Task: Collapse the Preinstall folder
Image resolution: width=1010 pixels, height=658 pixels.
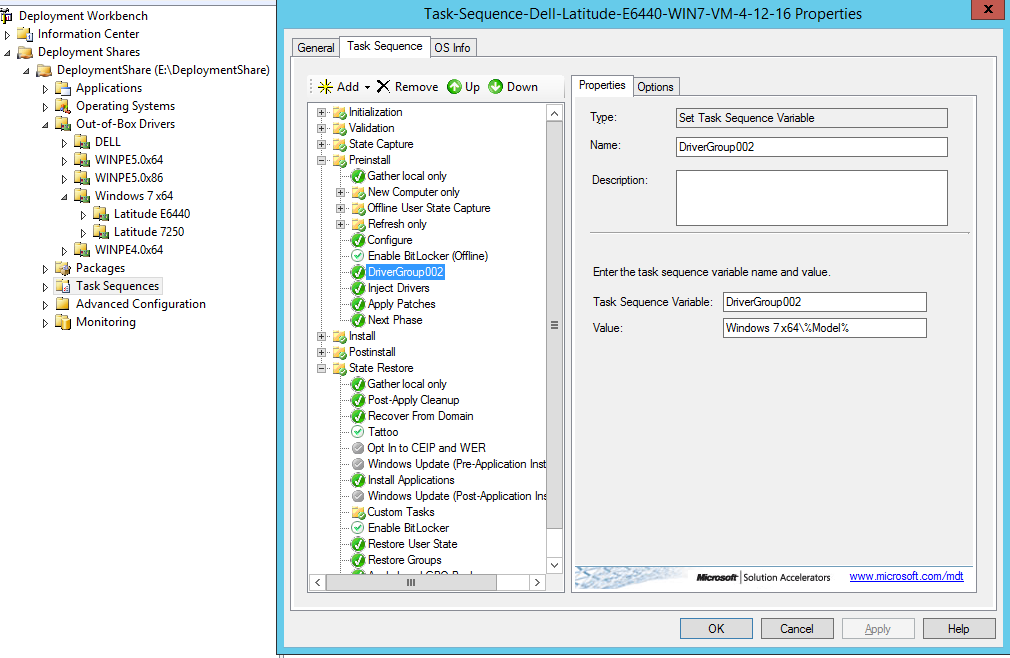Action: coord(322,160)
